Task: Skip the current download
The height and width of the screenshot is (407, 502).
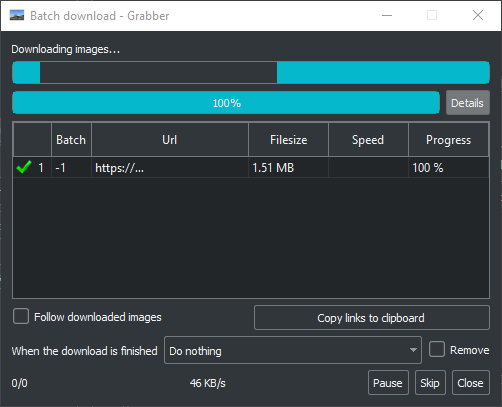Action: (x=430, y=383)
